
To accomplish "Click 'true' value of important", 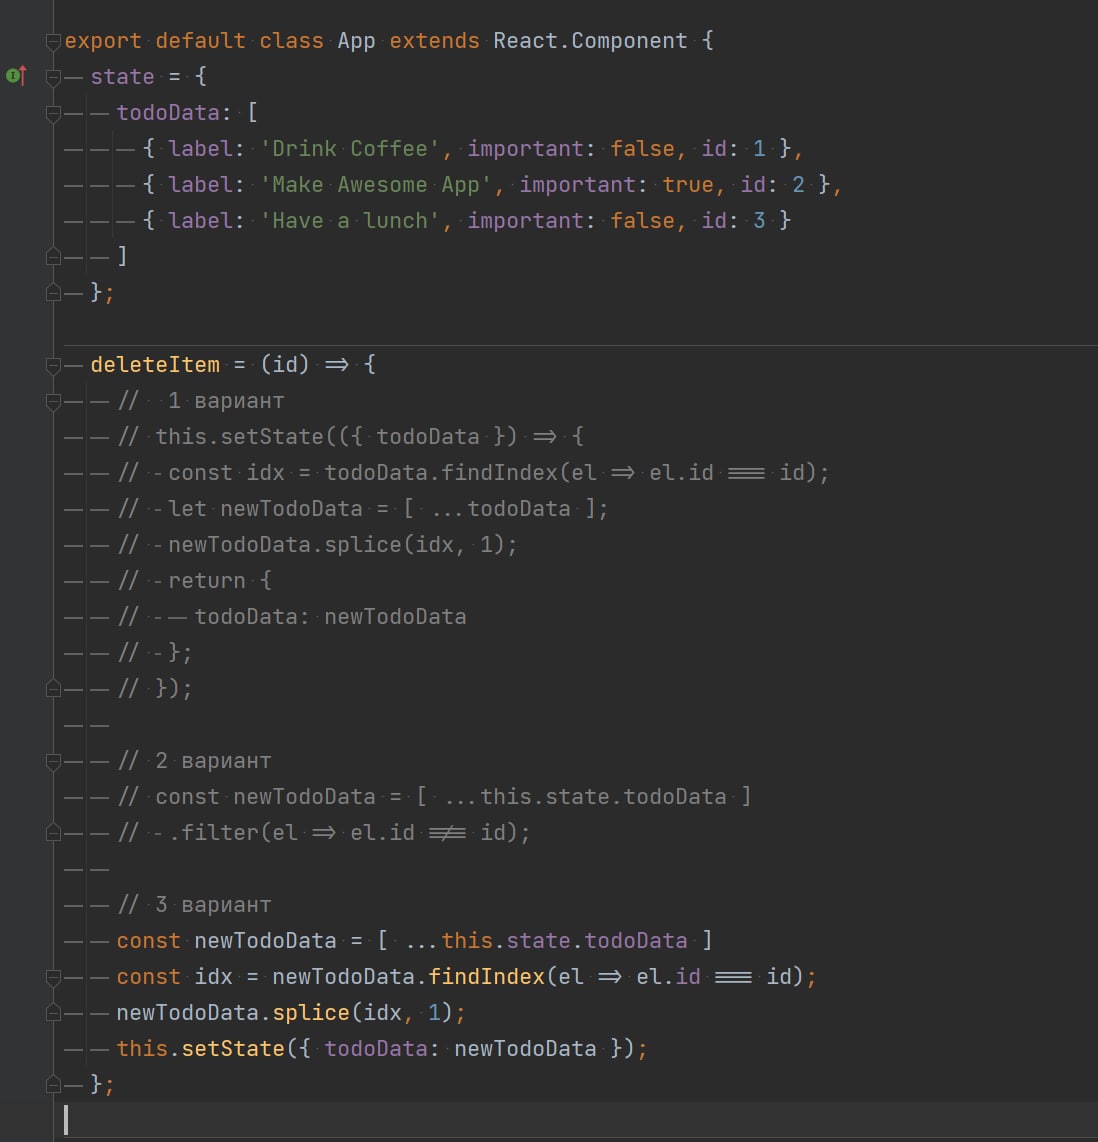I will (687, 184).
